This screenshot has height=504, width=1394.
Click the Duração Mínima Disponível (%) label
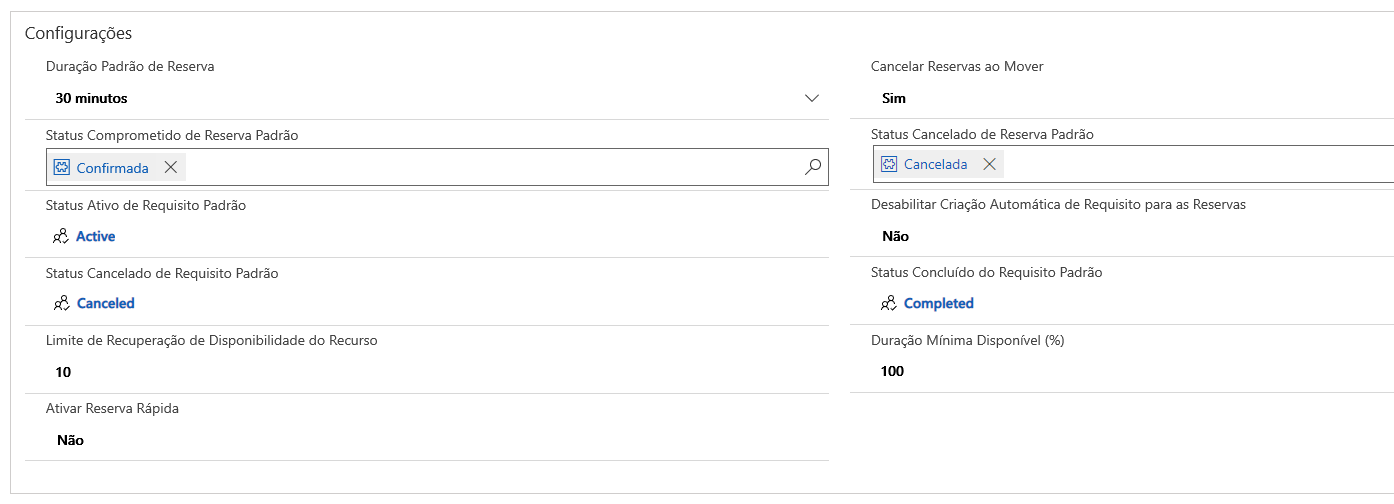(x=968, y=340)
